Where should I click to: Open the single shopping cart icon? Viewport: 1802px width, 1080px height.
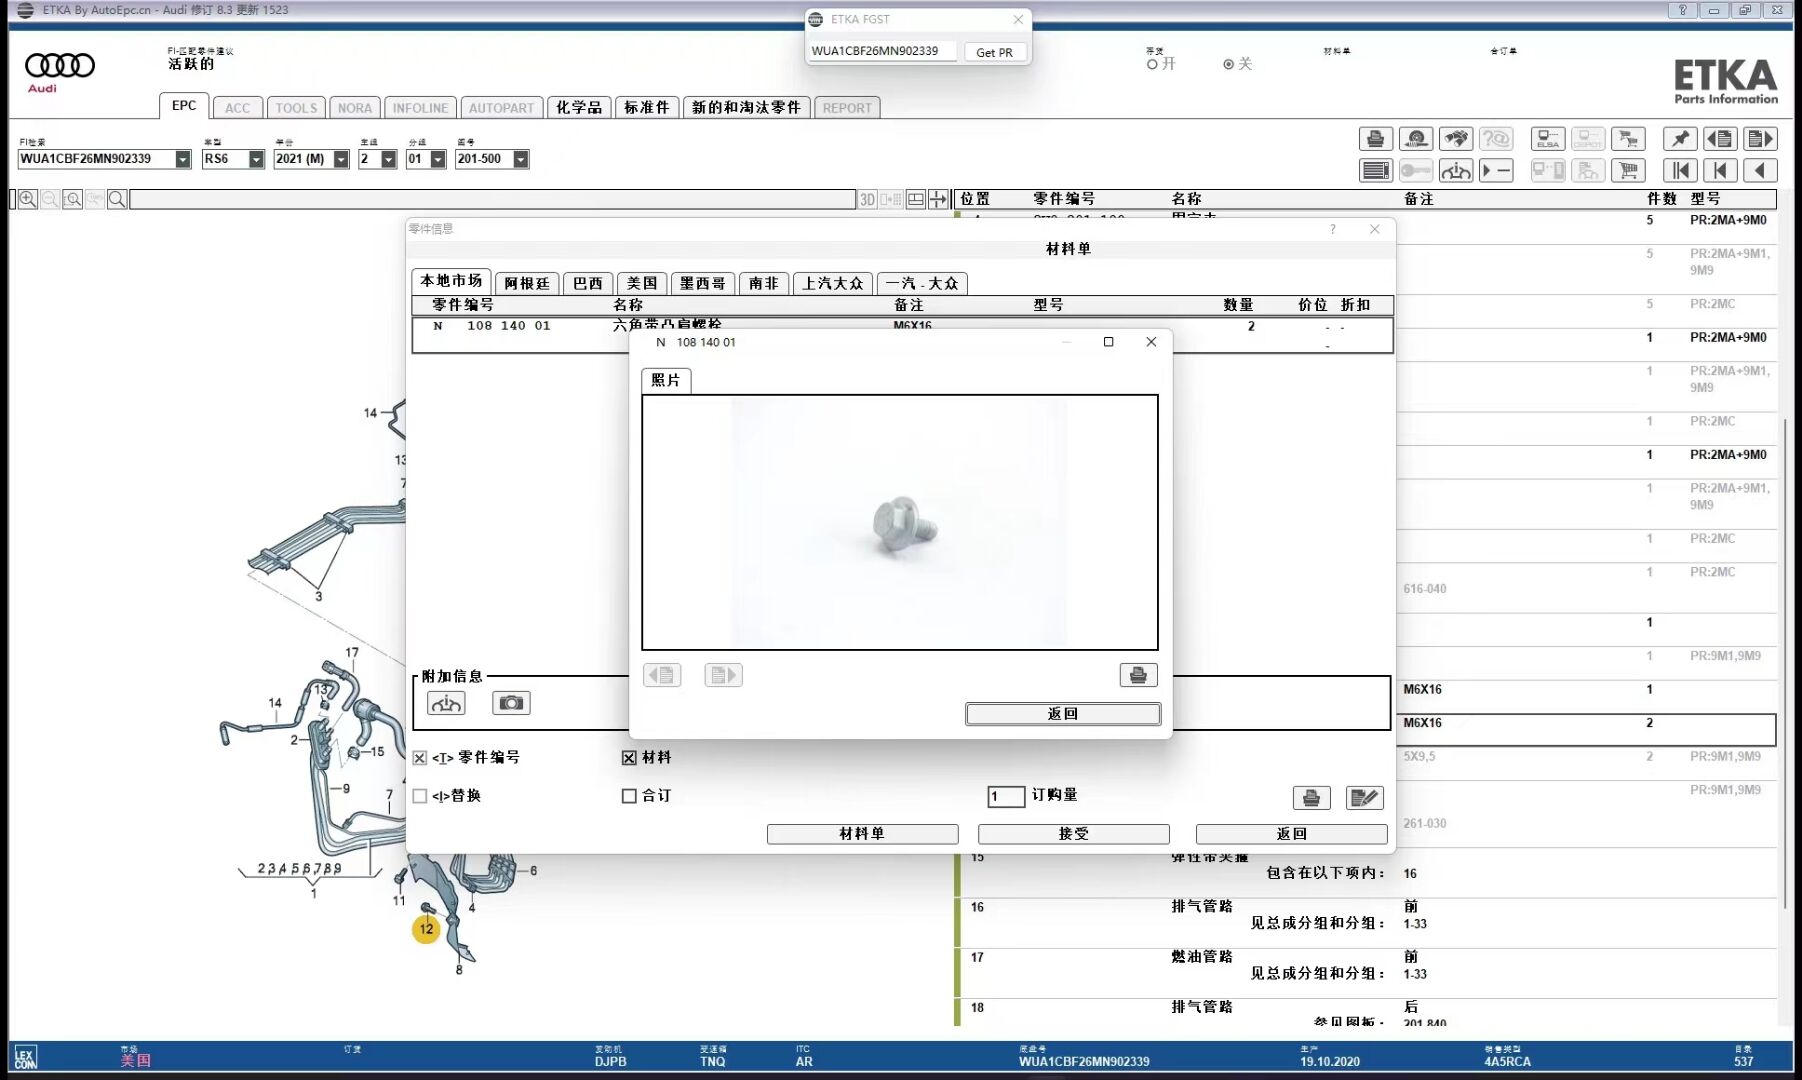click(1628, 171)
